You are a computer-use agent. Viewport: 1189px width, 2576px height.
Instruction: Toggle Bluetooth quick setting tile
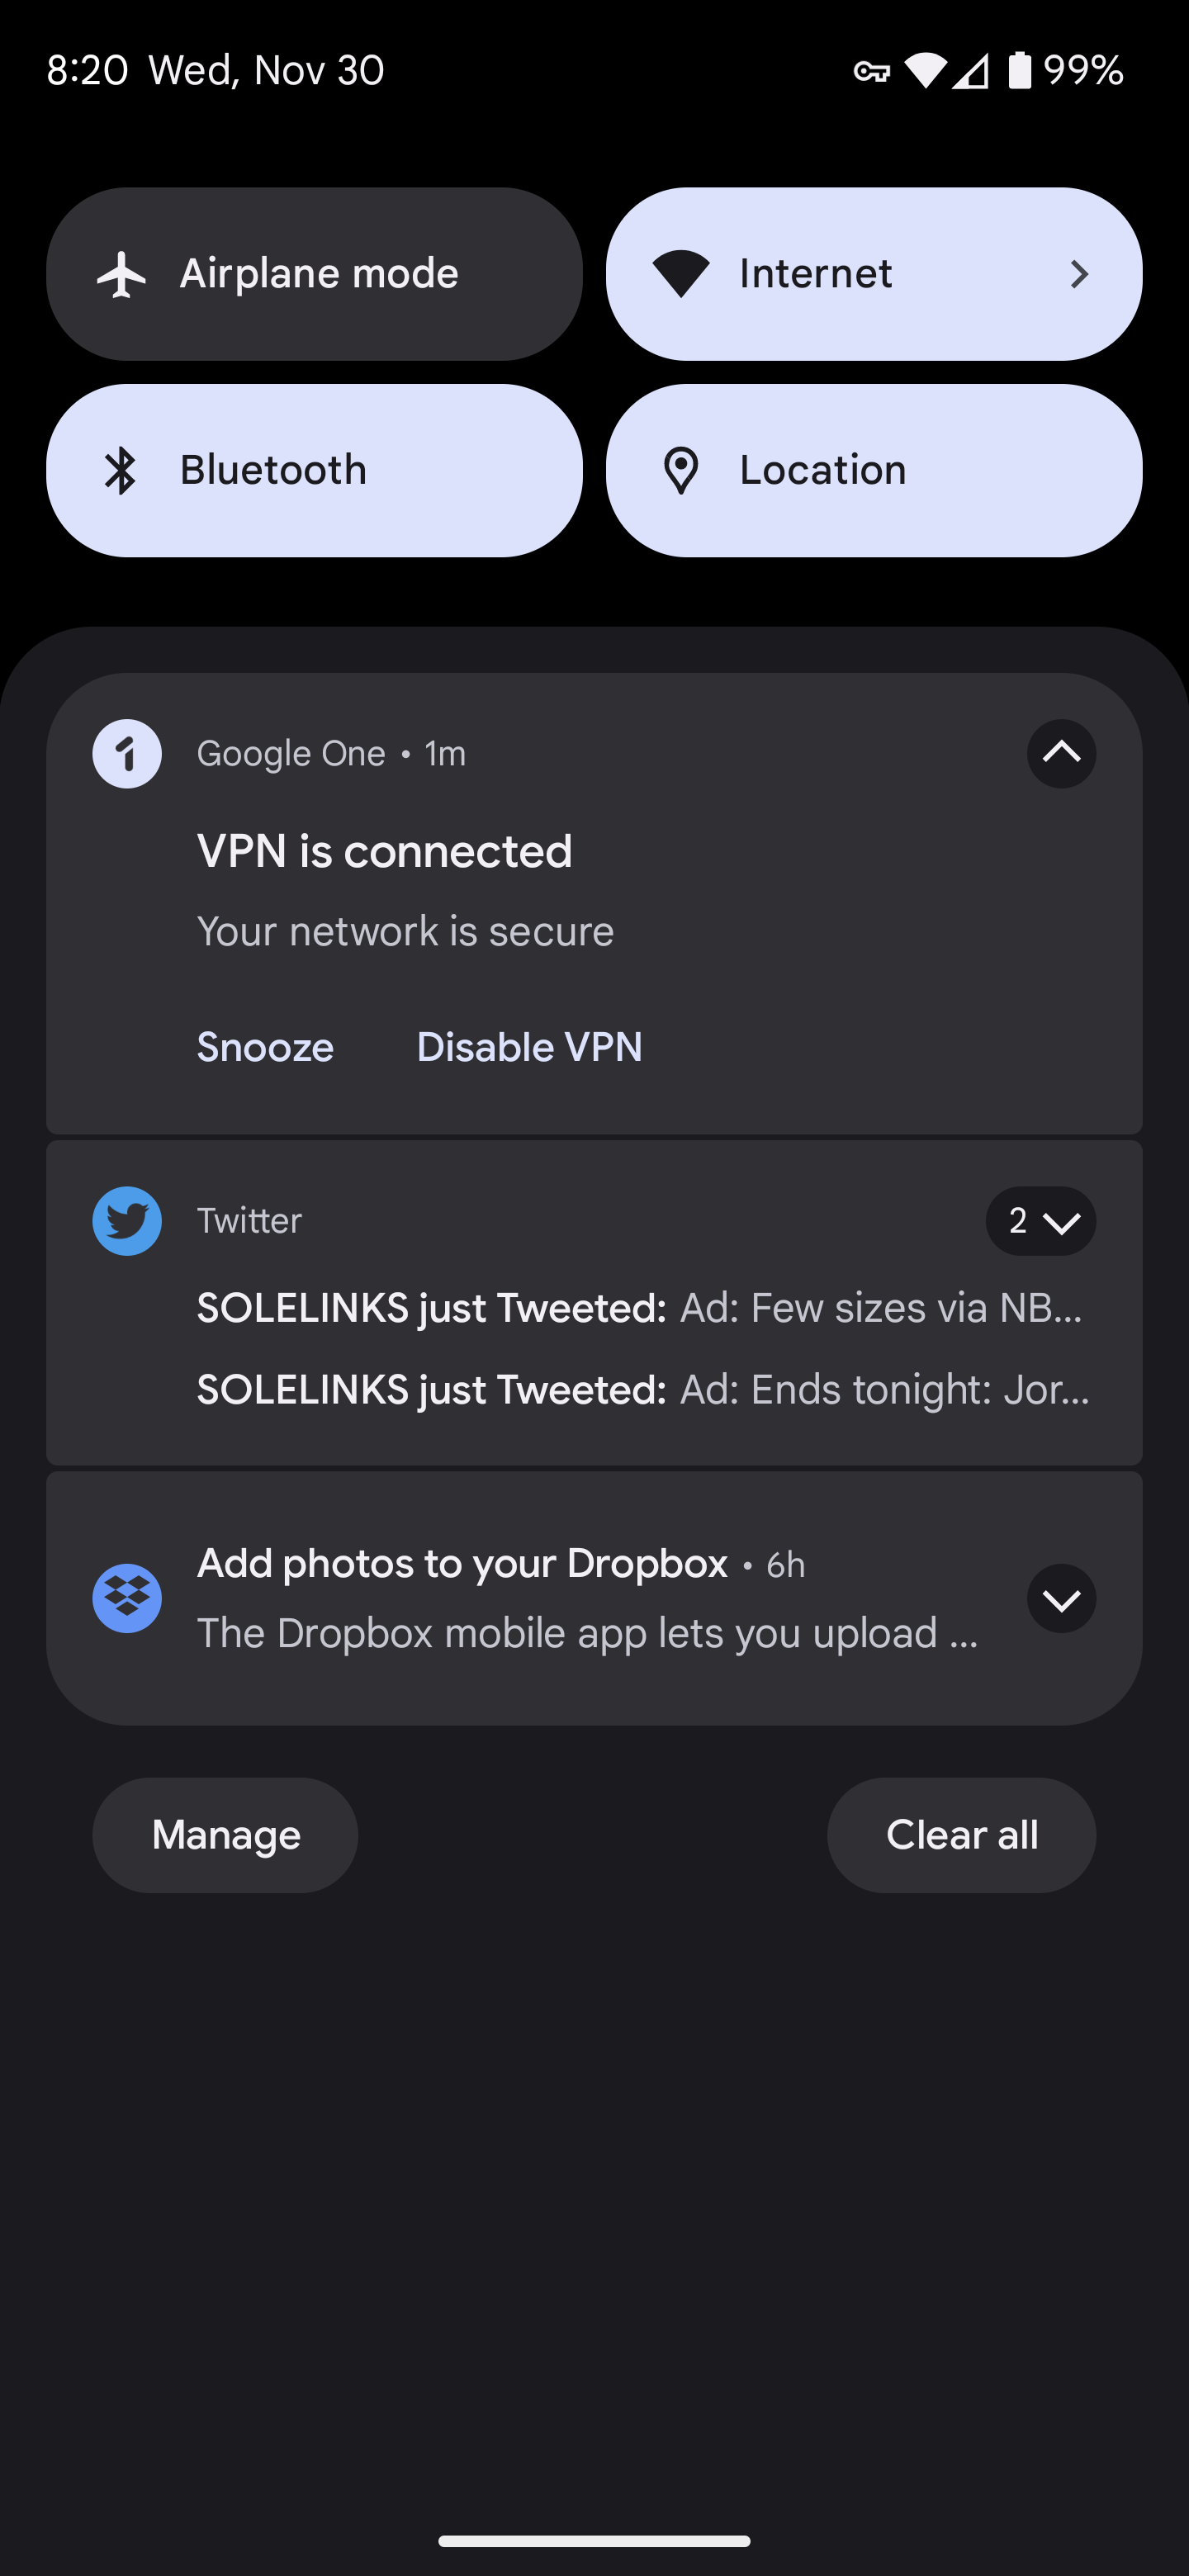pos(314,470)
